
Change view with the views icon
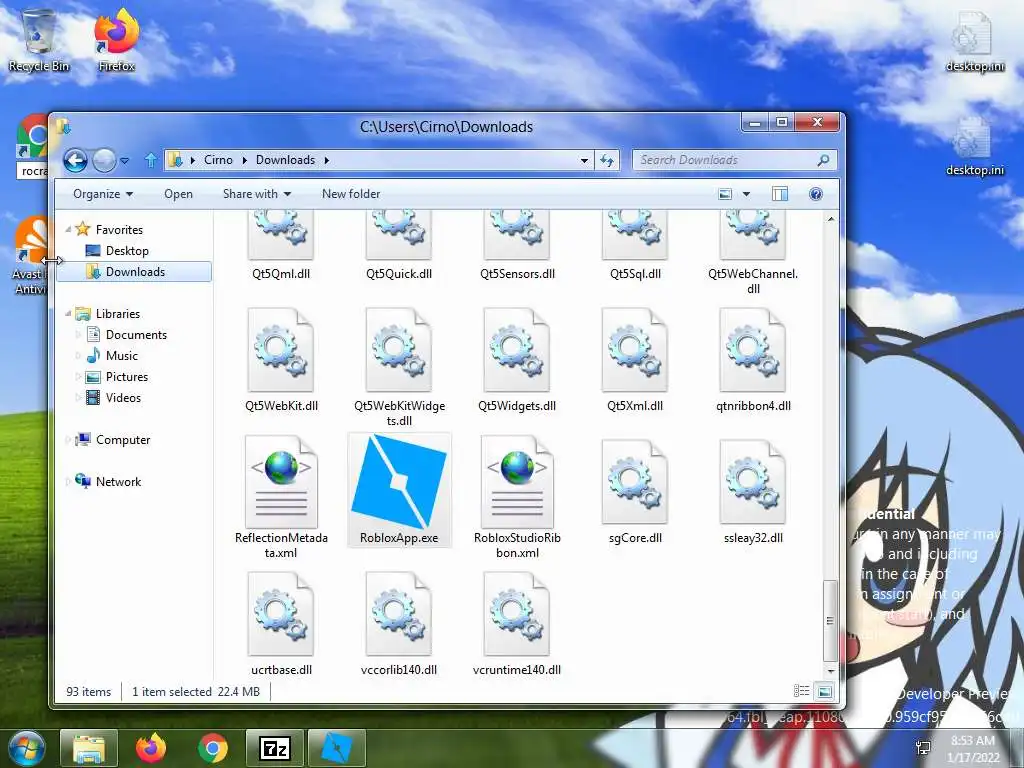(725, 194)
